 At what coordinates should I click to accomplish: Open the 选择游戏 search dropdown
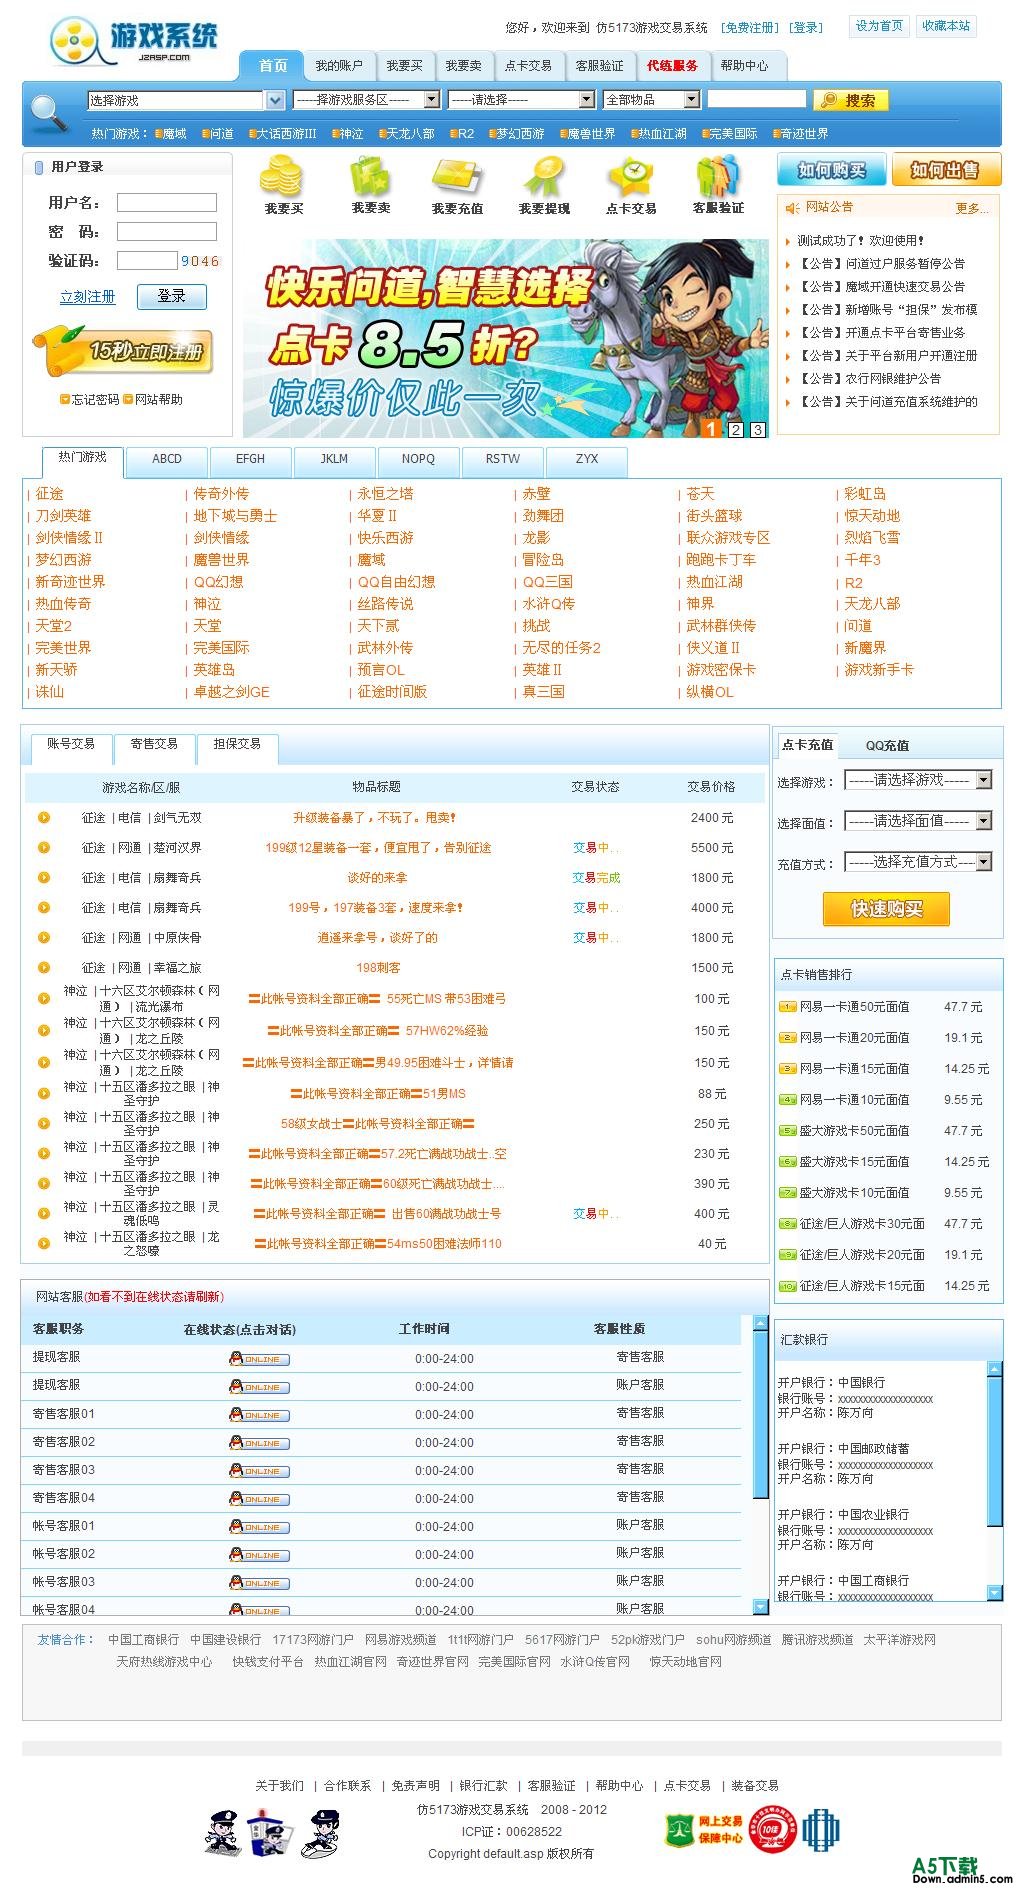pos(187,100)
